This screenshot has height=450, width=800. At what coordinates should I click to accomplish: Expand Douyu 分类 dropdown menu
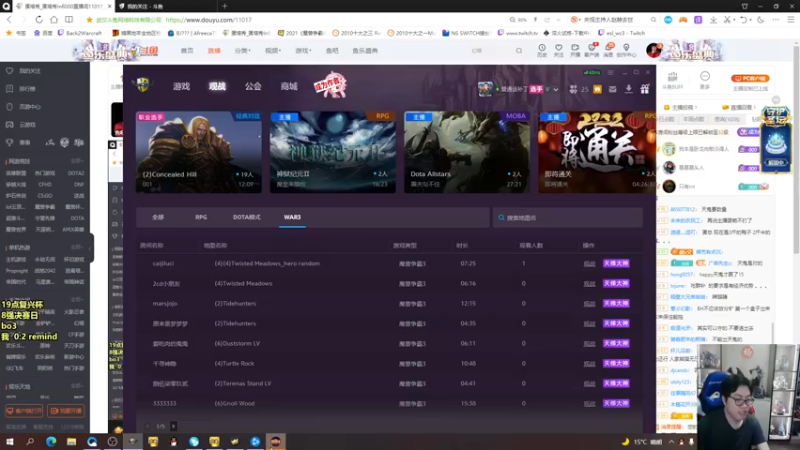[x=242, y=51]
